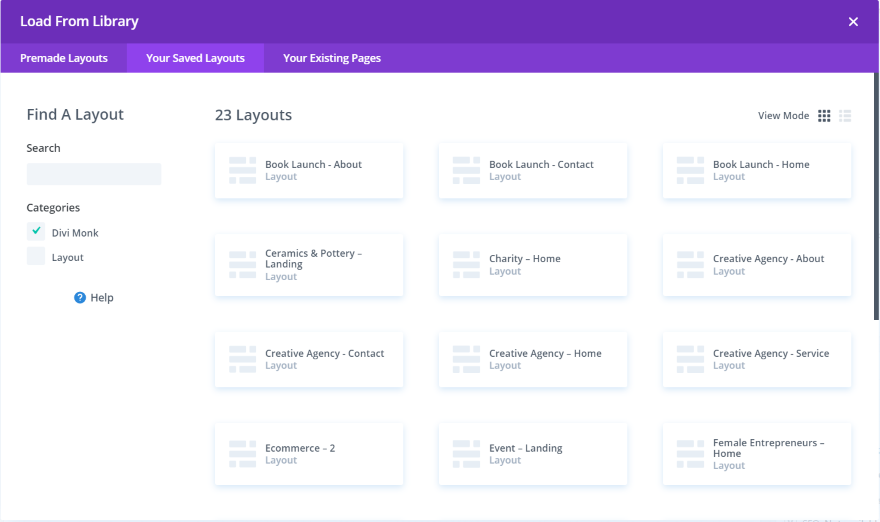Open the Your Existing Pages tab
880x522 pixels.
click(332, 58)
